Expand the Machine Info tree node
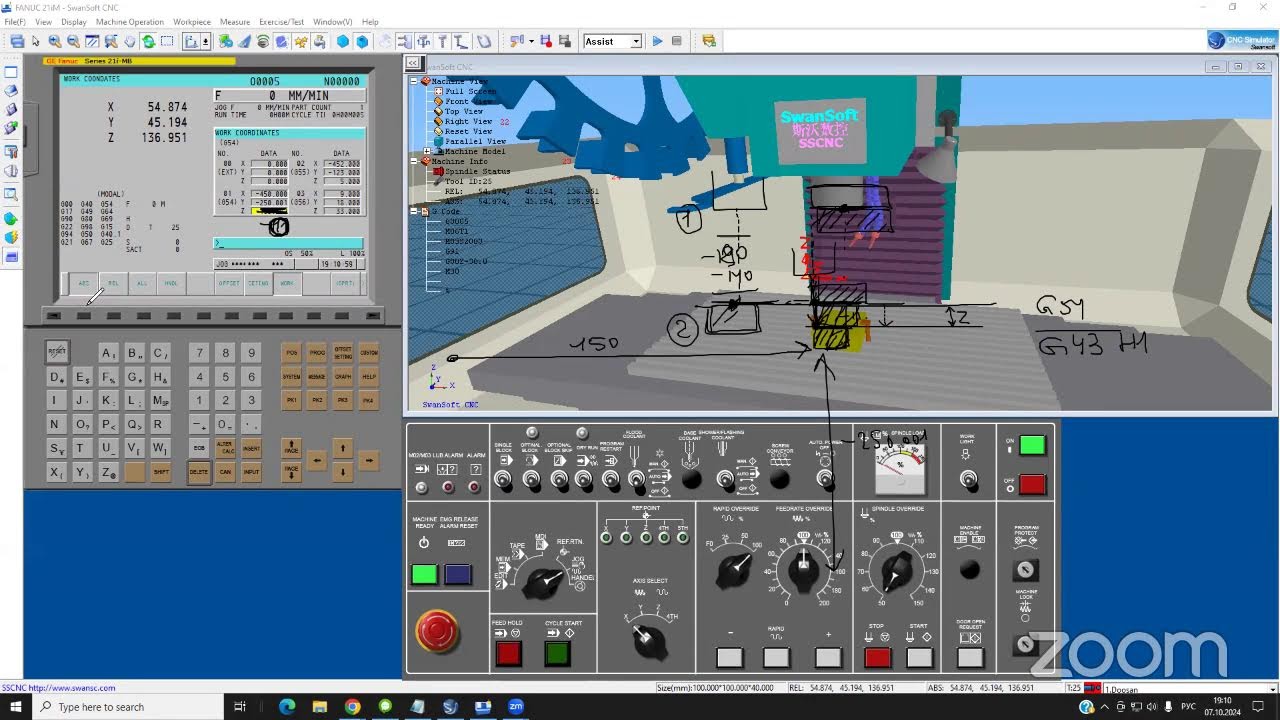This screenshot has height=720, width=1280. [415, 161]
